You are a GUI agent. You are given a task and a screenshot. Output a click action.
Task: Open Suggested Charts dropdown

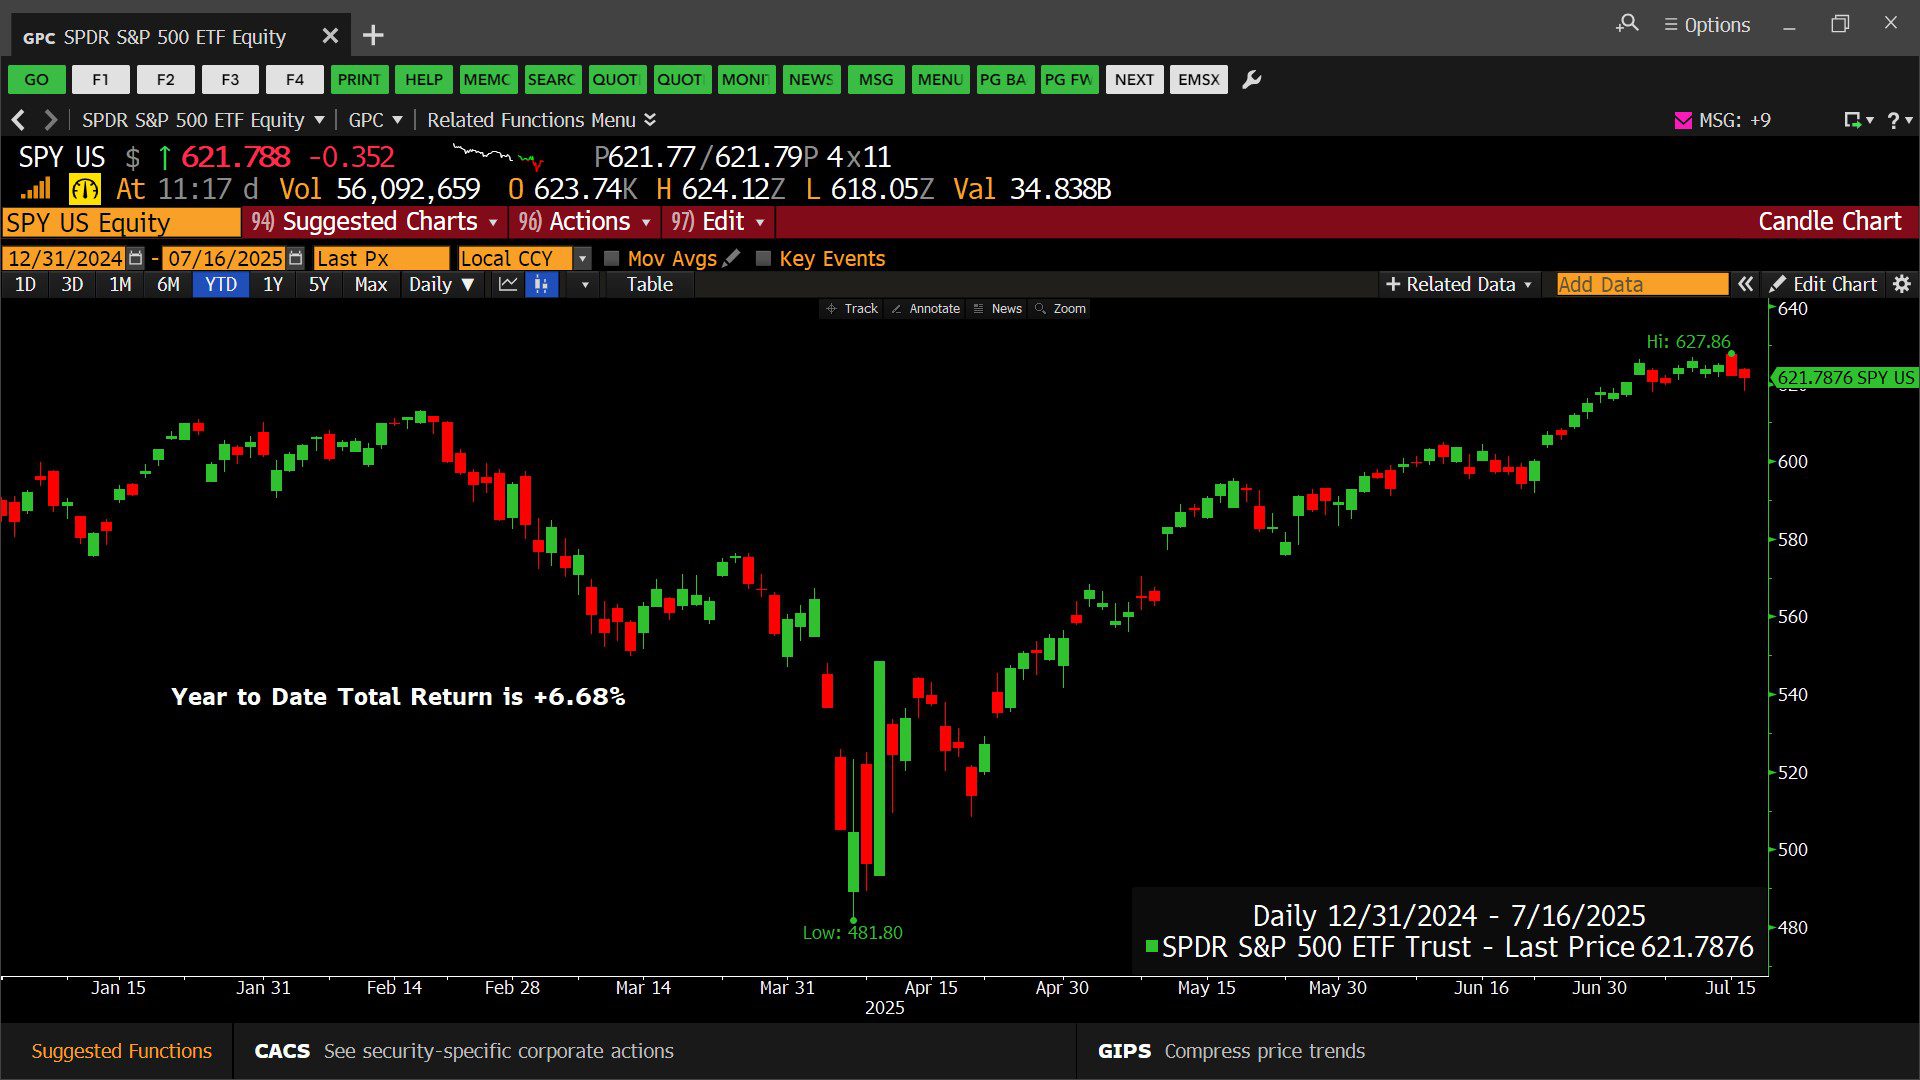click(x=375, y=222)
